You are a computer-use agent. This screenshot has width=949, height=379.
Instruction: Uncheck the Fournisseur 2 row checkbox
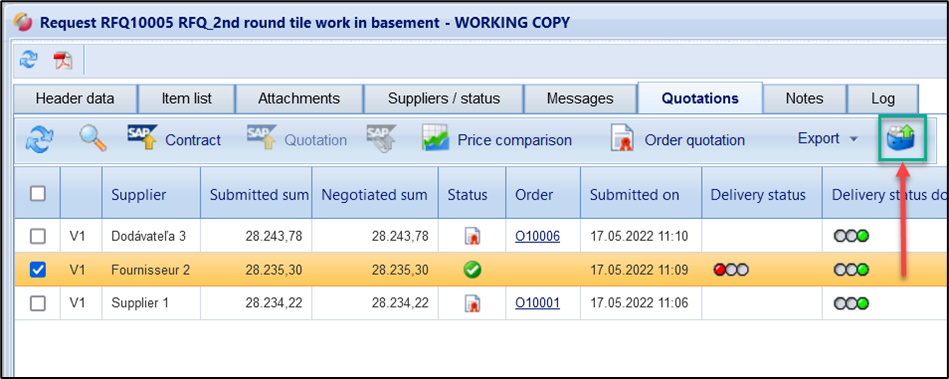[x=38, y=270]
